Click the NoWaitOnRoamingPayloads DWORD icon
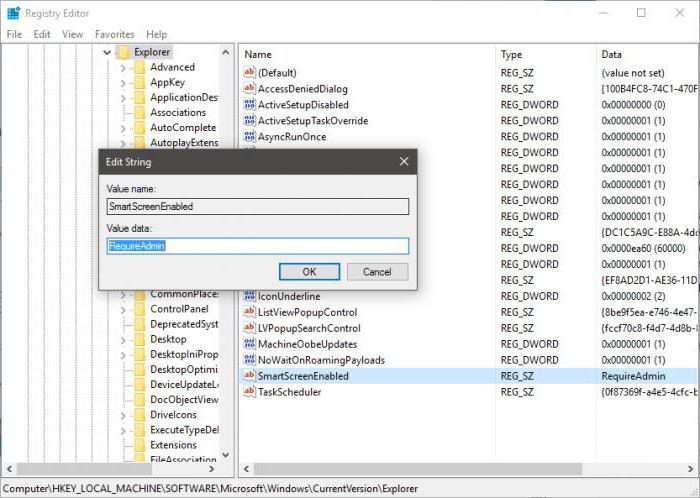This screenshot has width=700, height=498. (250, 360)
